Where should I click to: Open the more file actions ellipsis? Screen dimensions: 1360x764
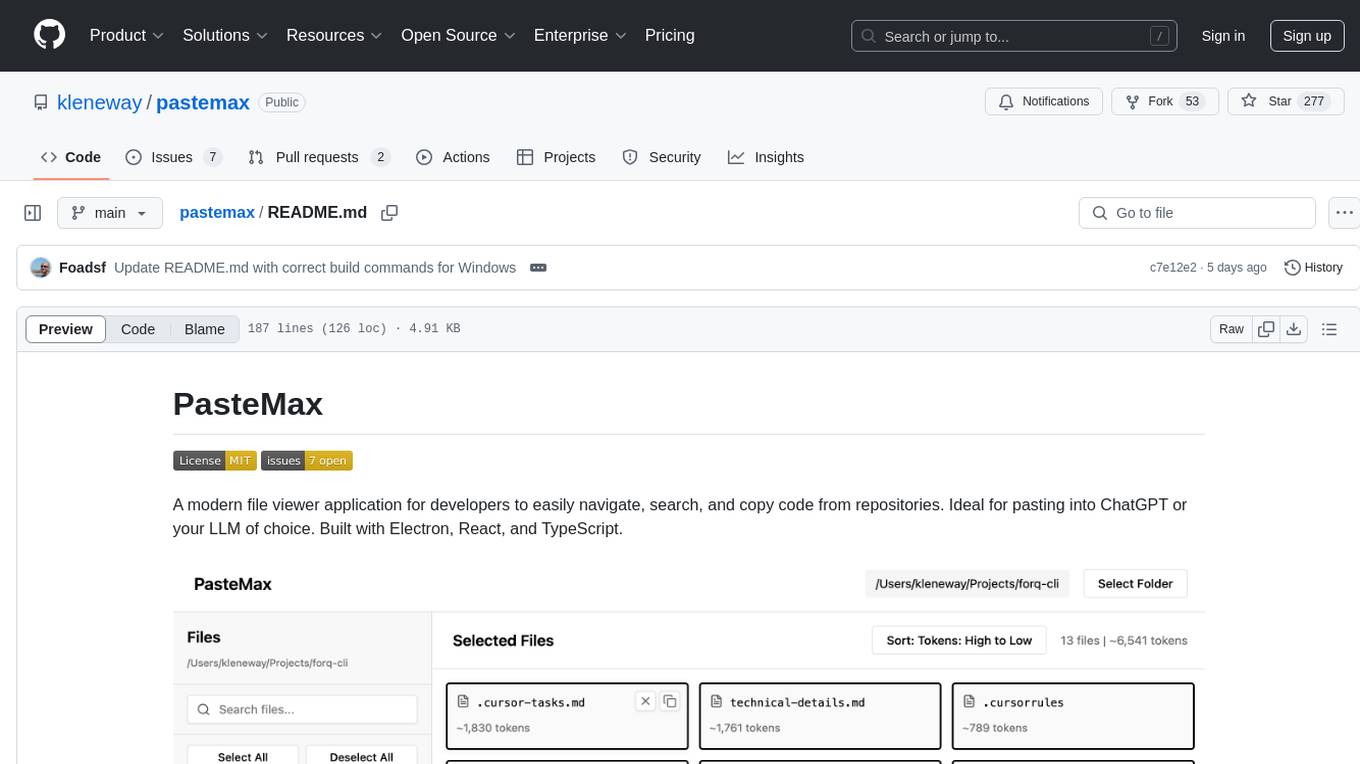(x=1344, y=213)
